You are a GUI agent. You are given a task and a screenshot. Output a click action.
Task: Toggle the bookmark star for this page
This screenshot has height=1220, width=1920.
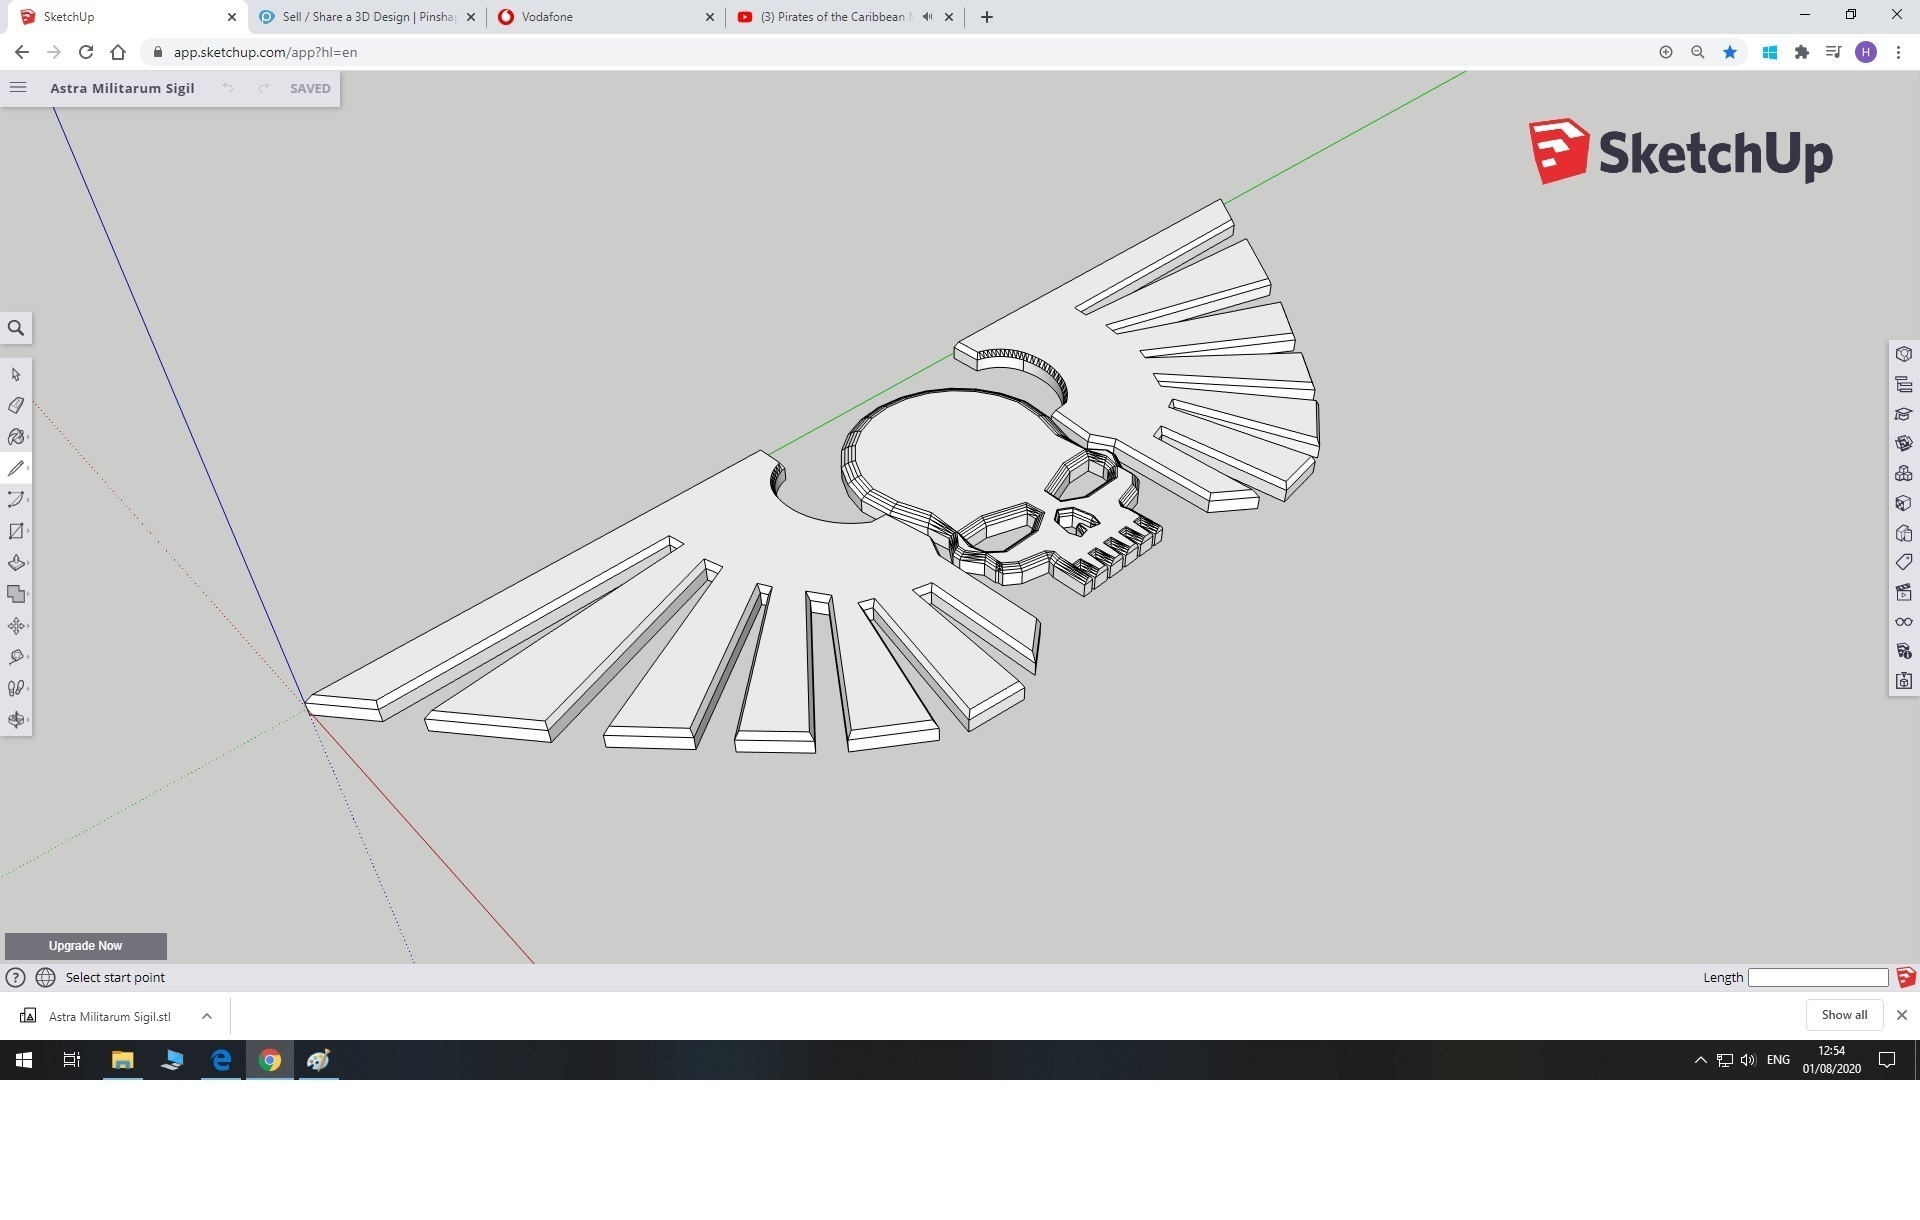pos(1730,52)
